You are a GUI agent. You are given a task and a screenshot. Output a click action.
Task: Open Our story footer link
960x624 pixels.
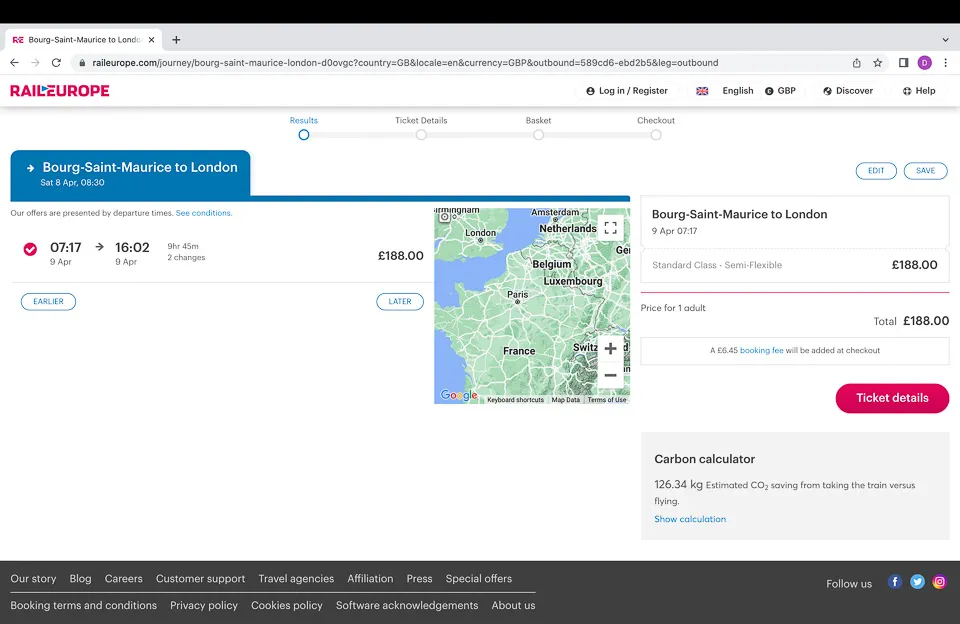pos(33,579)
